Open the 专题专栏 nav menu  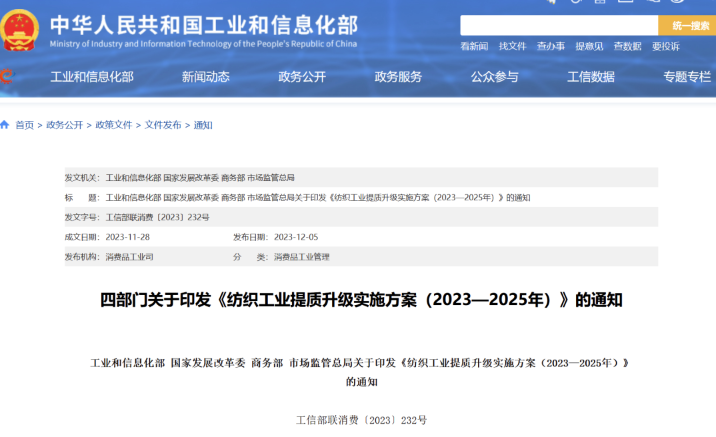point(687,77)
